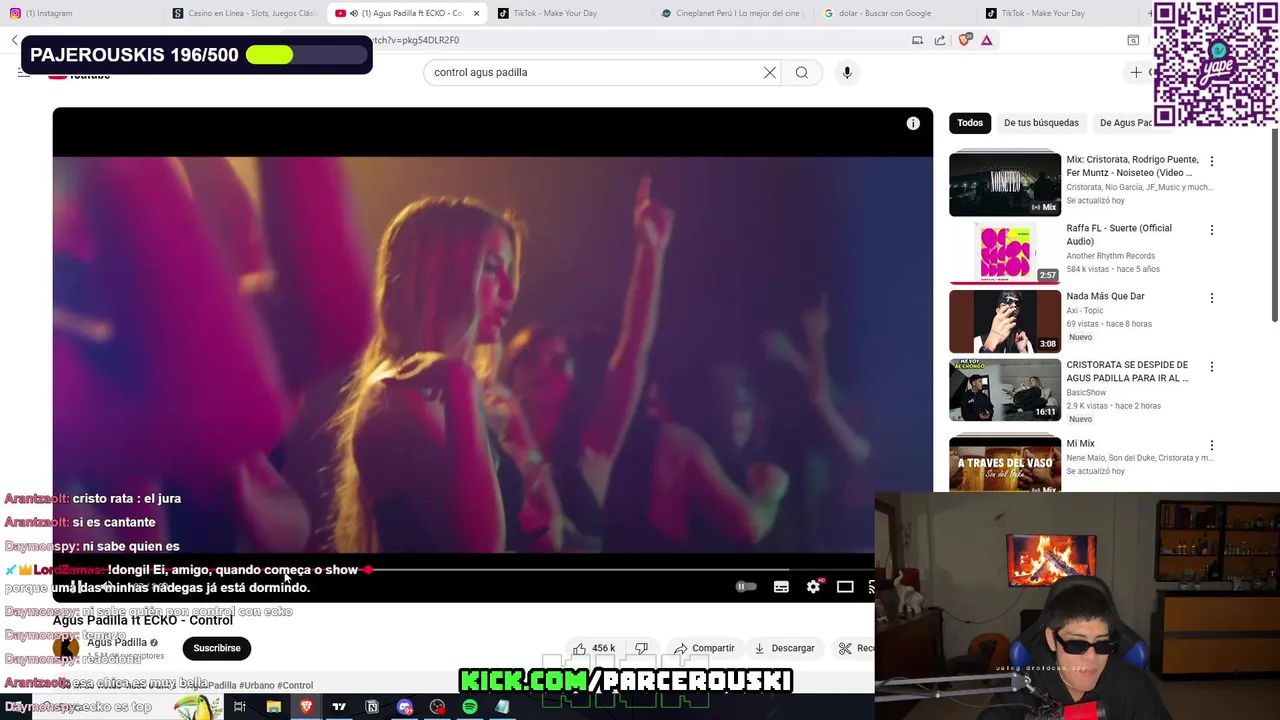The image size is (1280, 720).
Task: Play the Raffa FL Suerte thumbnail
Action: click(1005, 253)
